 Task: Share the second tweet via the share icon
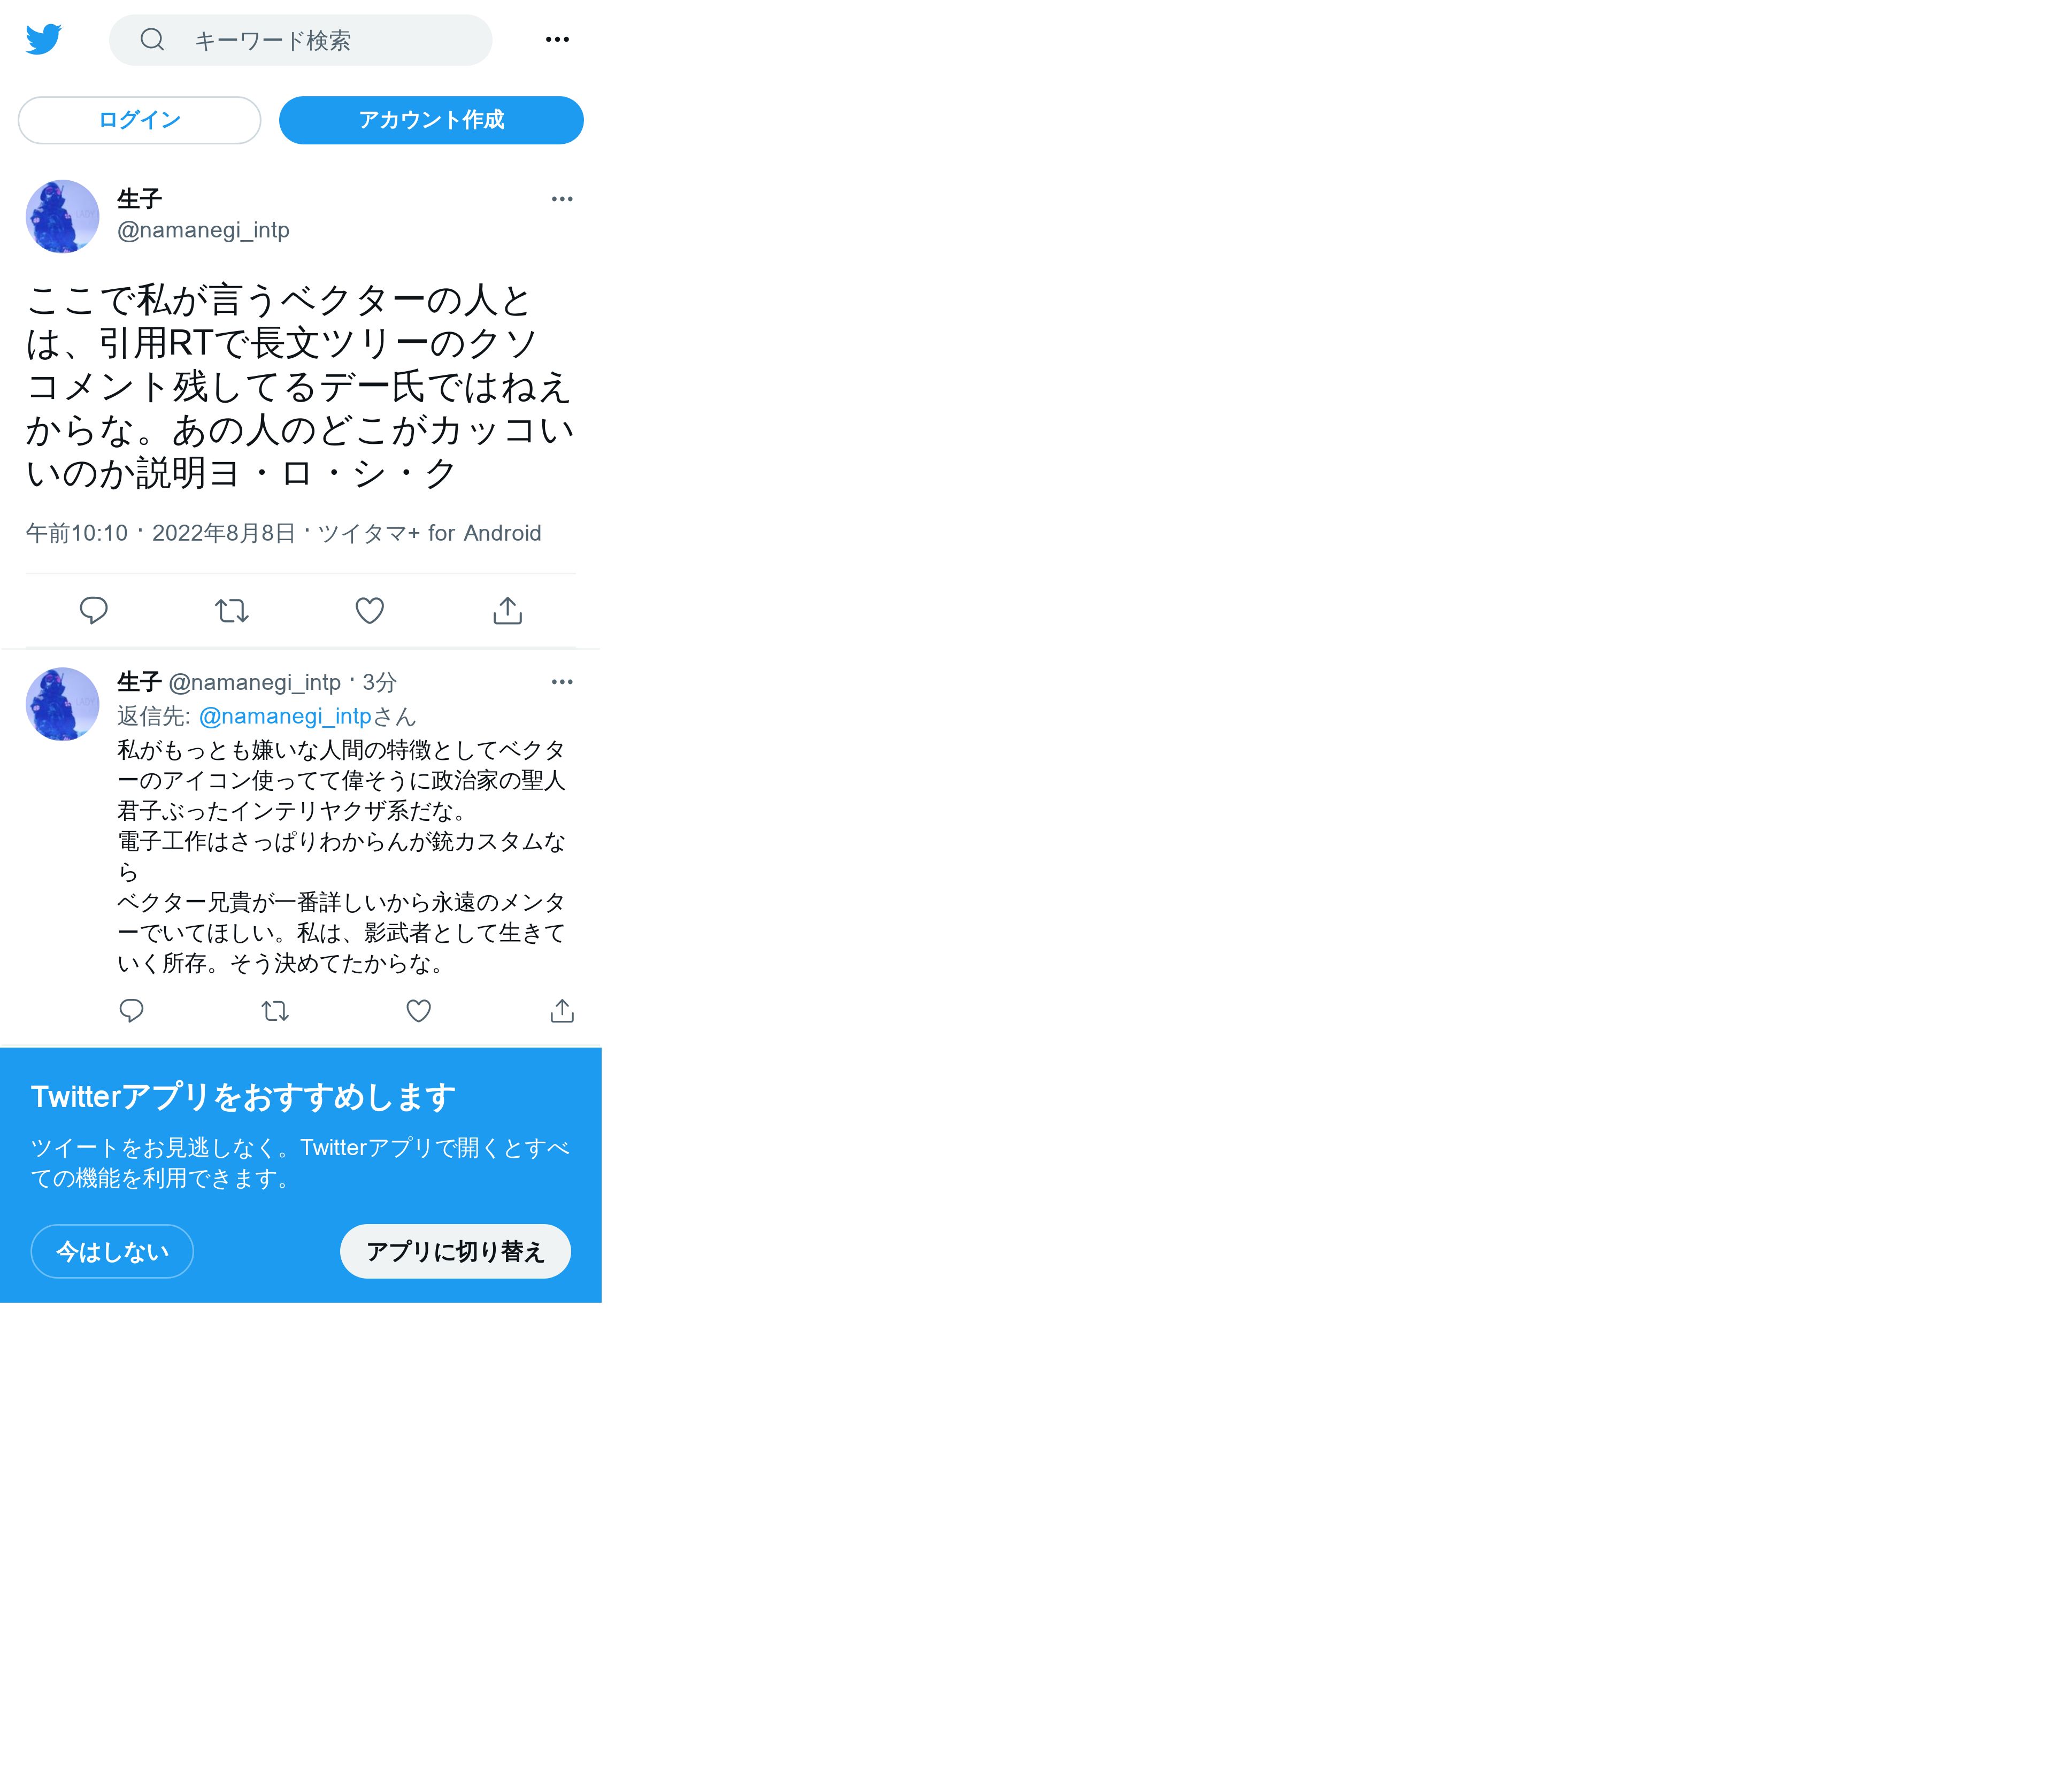[x=562, y=1011]
